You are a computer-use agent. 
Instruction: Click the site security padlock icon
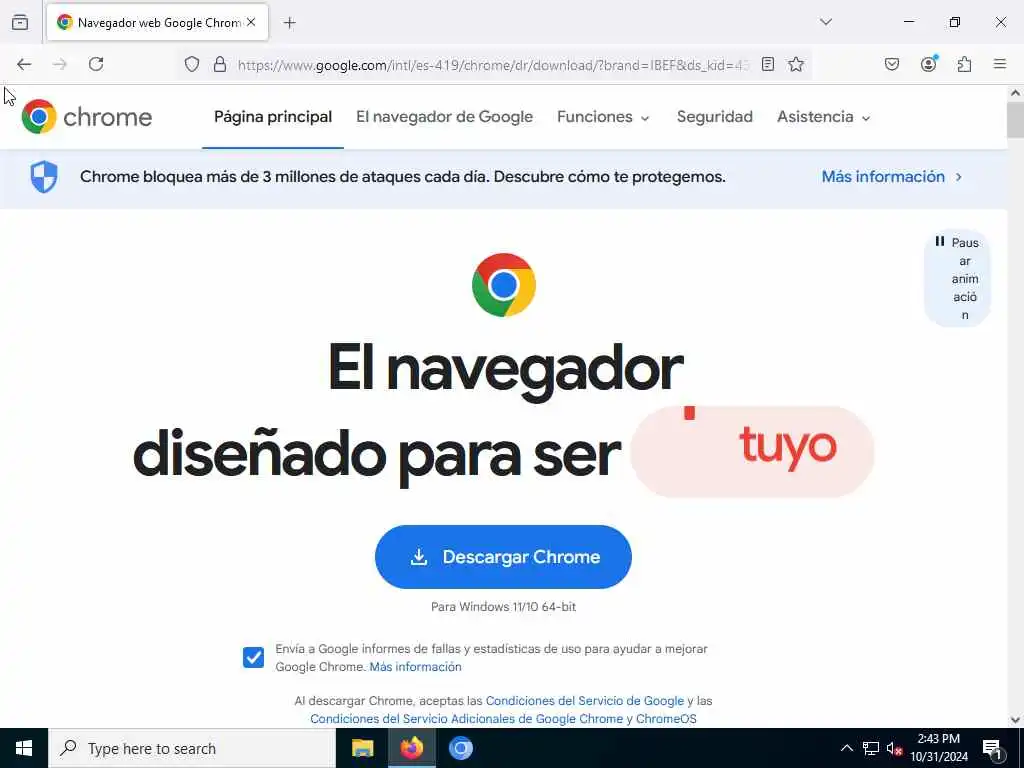(x=220, y=64)
